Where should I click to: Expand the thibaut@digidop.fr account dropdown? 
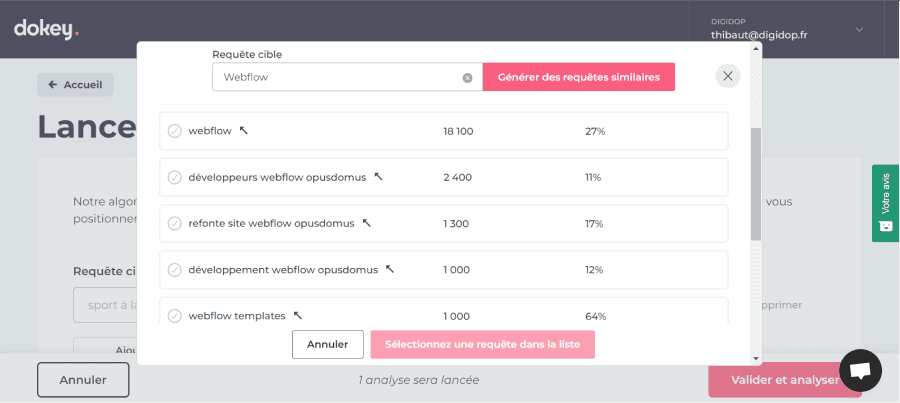coord(859,29)
